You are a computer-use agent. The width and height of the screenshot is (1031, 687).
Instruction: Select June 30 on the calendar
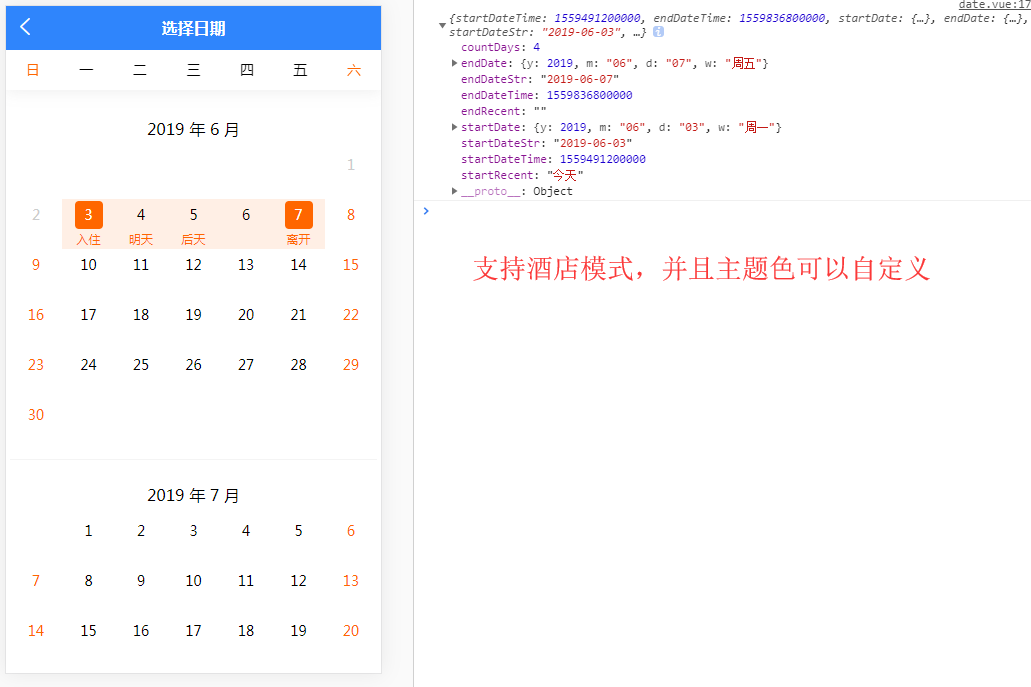pyautogui.click(x=36, y=414)
